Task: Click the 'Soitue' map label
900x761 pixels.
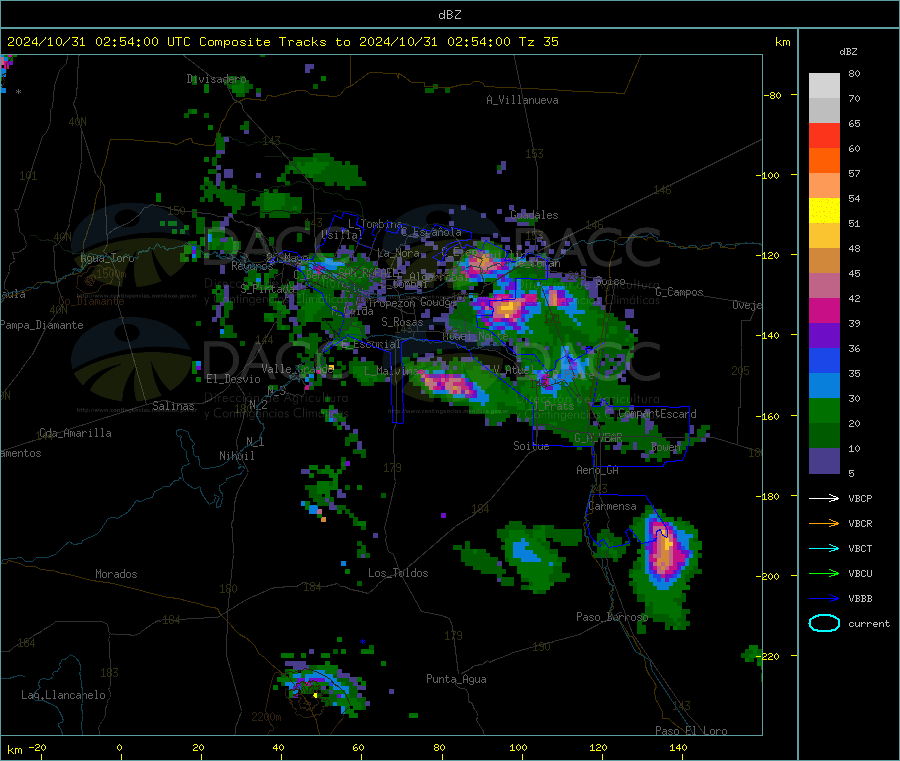Action: click(x=531, y=446)
